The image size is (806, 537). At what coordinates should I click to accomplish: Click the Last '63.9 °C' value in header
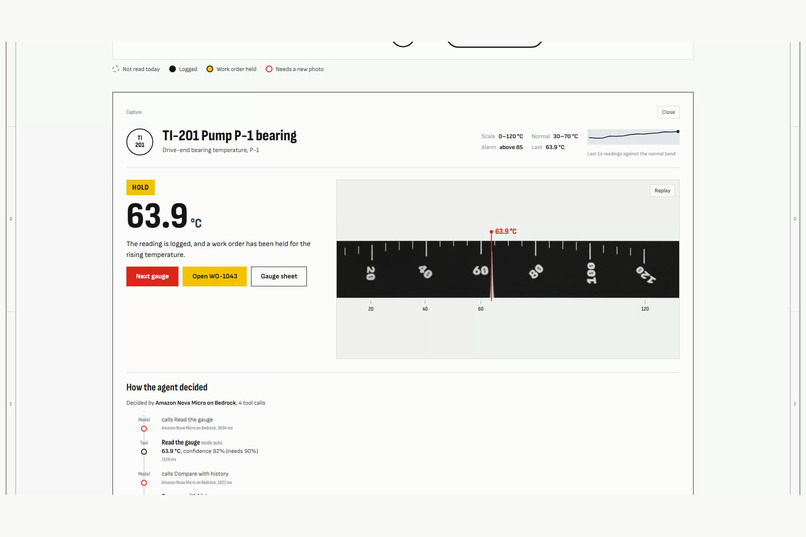coord(555,147)
